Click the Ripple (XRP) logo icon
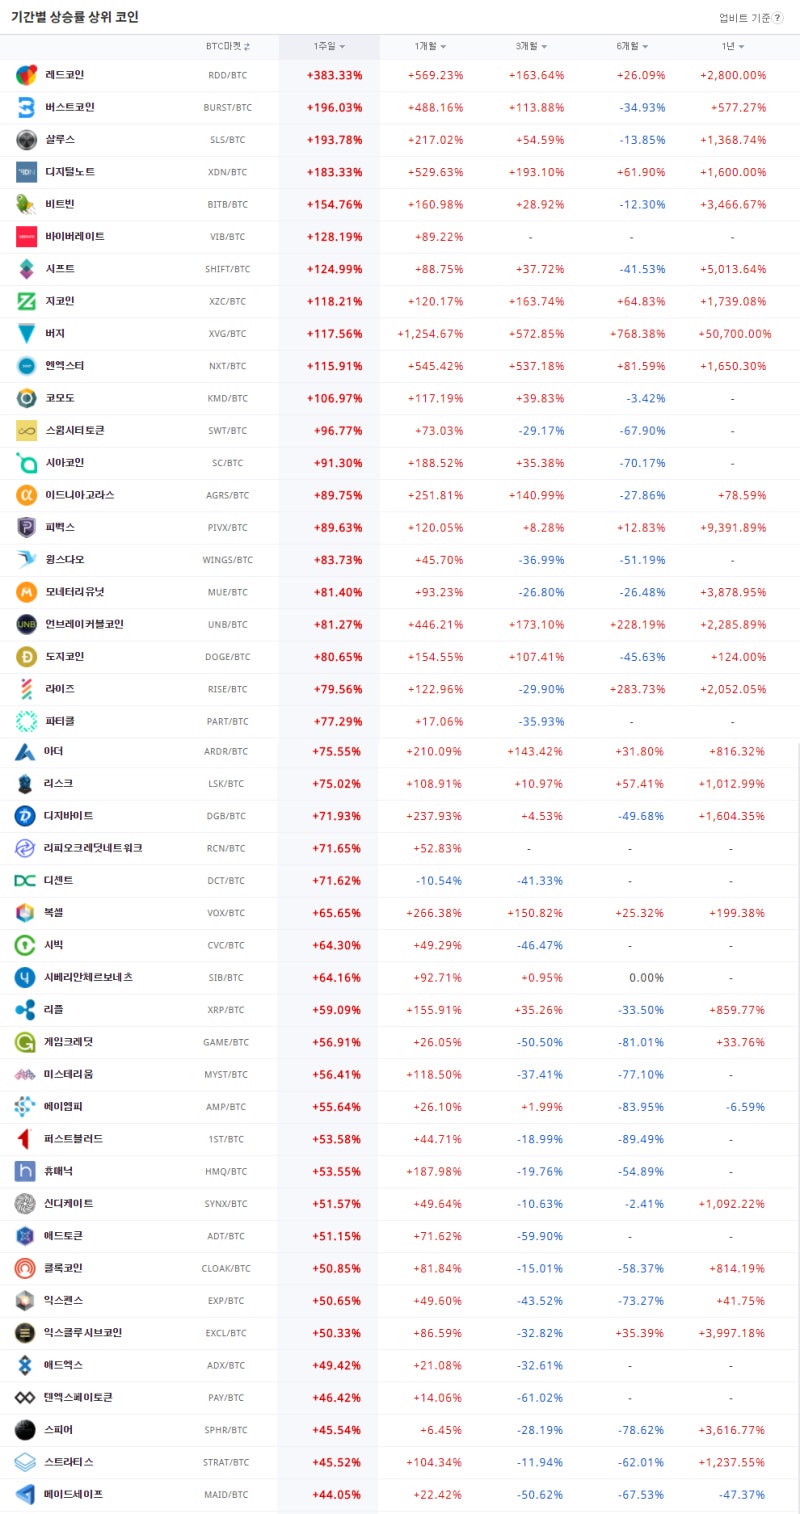 coord(27,1010)
